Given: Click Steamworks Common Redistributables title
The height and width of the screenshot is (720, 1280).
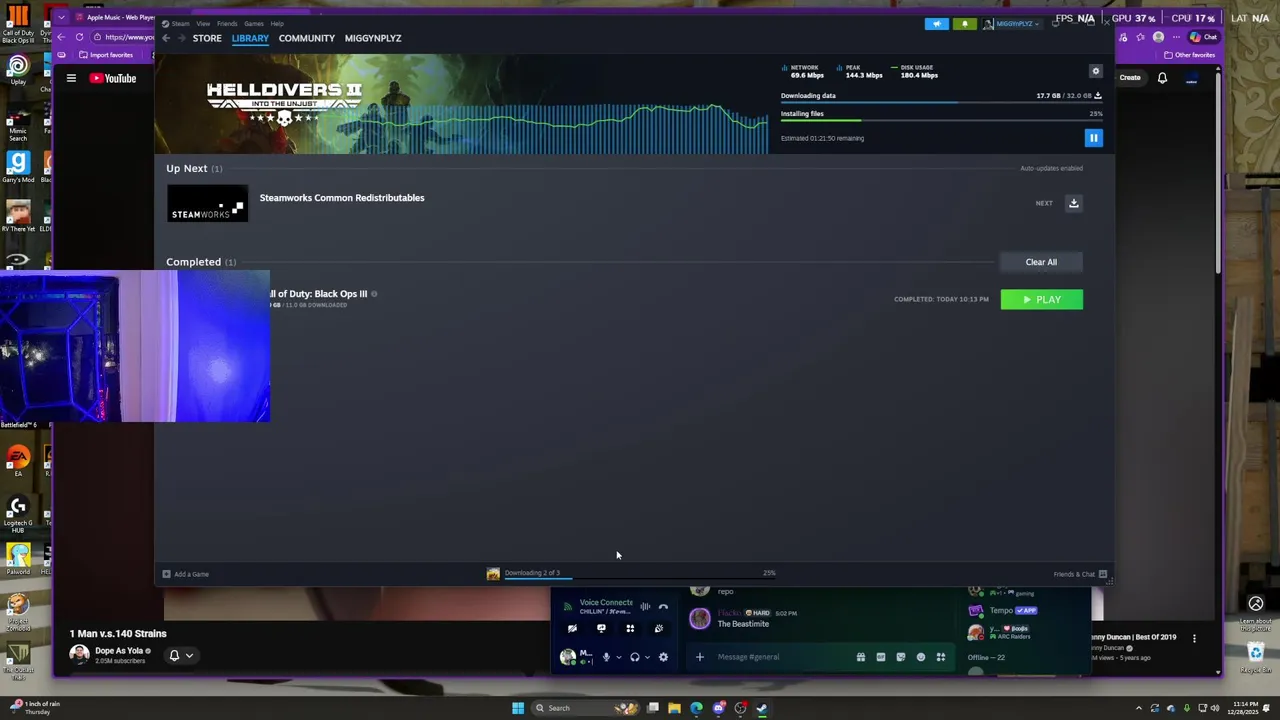Looking at the screenshot, I should coord(342,198).
